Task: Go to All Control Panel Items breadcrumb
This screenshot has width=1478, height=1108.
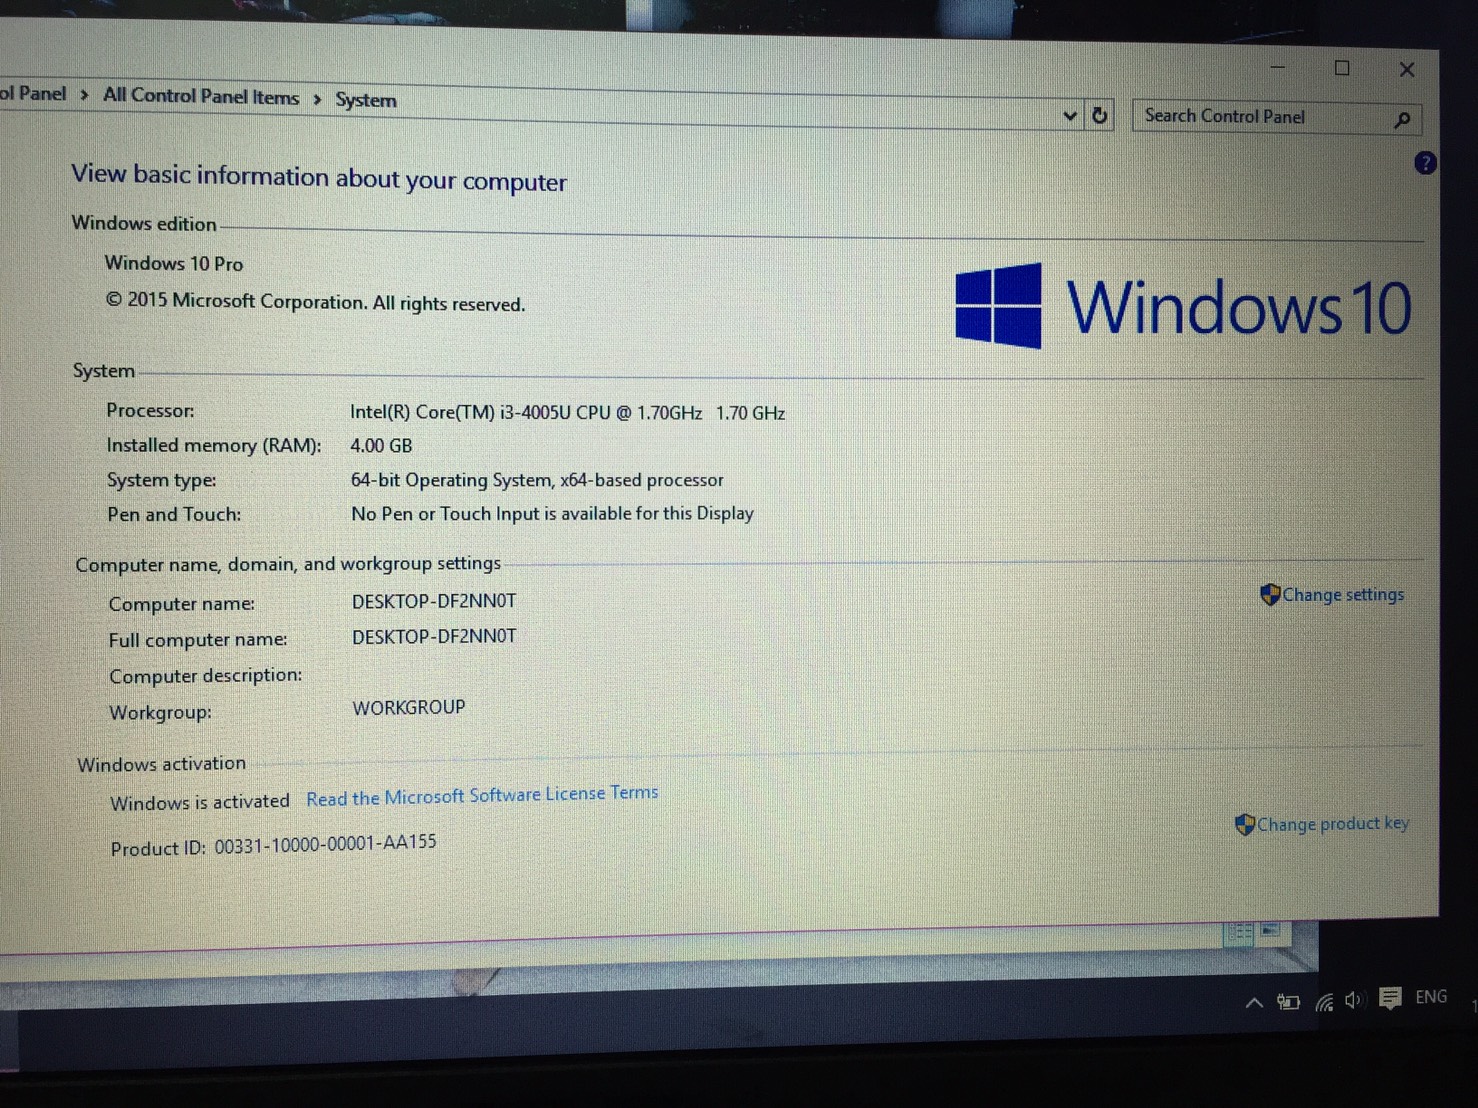Action: [201, 96]
